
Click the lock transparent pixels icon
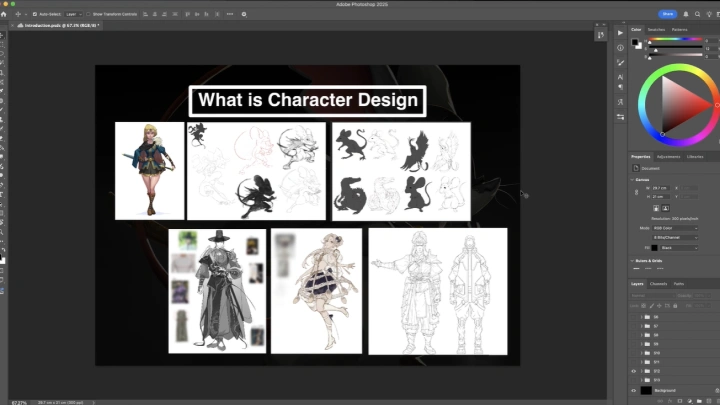[643, 306]
